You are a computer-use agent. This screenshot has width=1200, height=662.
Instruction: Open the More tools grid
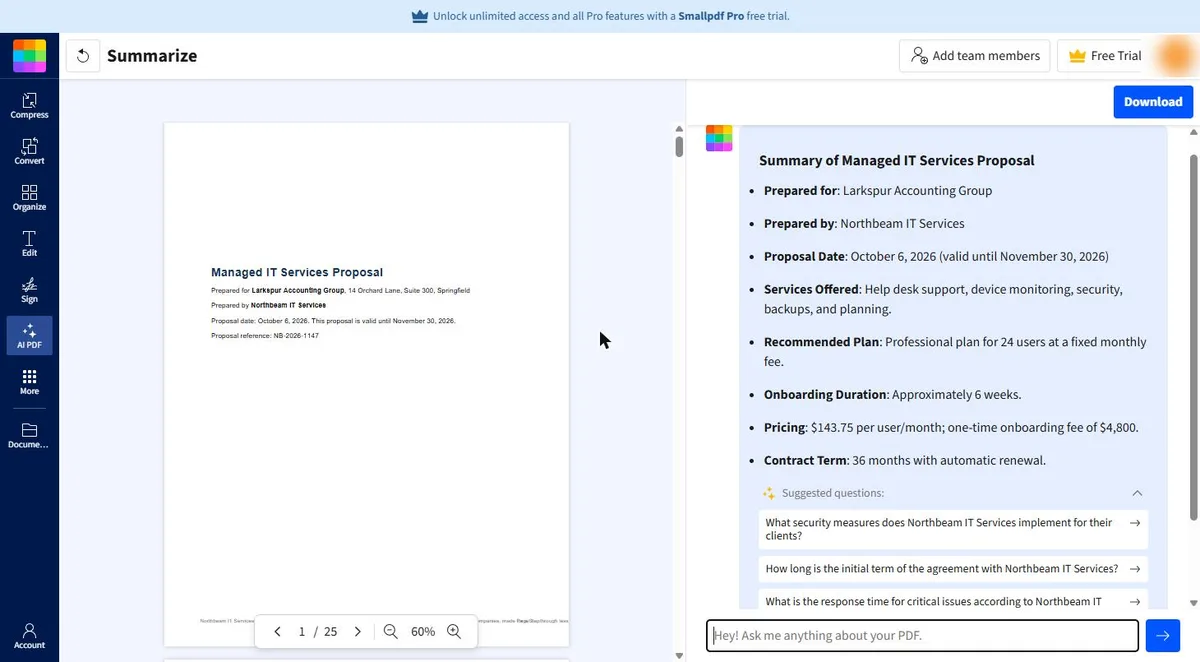point(29,382)
